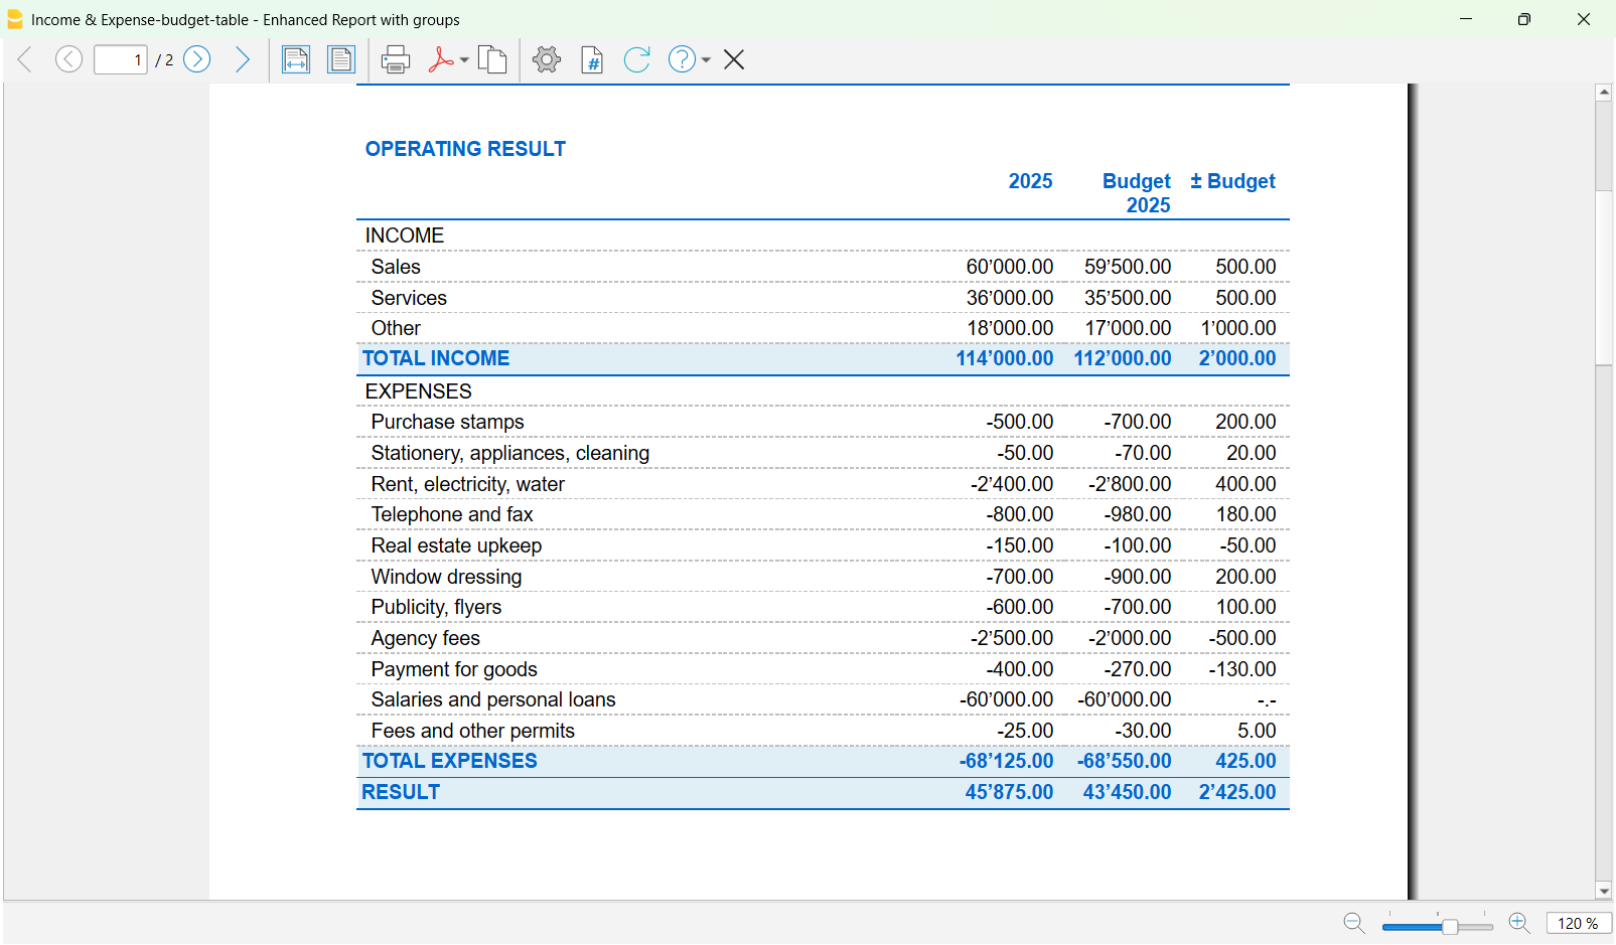Select the 'Rent, electricity, water' row label
The height and width of the screenshot is (945, 1616).
click(468, 484)
